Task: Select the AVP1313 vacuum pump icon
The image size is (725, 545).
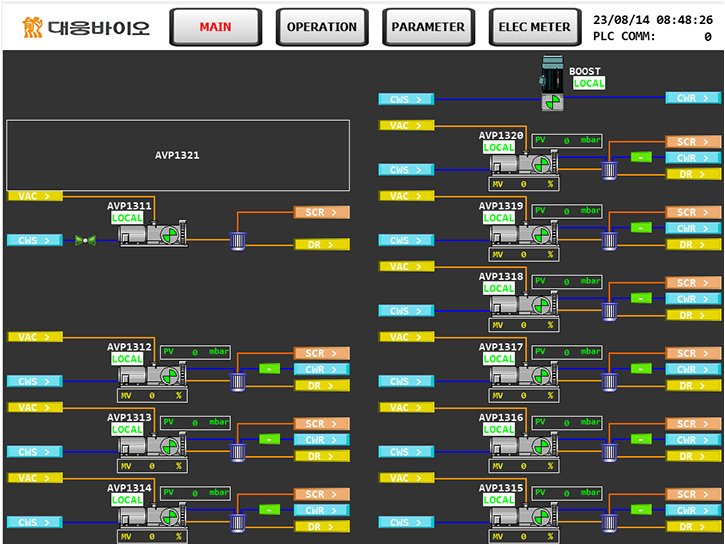Action: pos(153,445)
